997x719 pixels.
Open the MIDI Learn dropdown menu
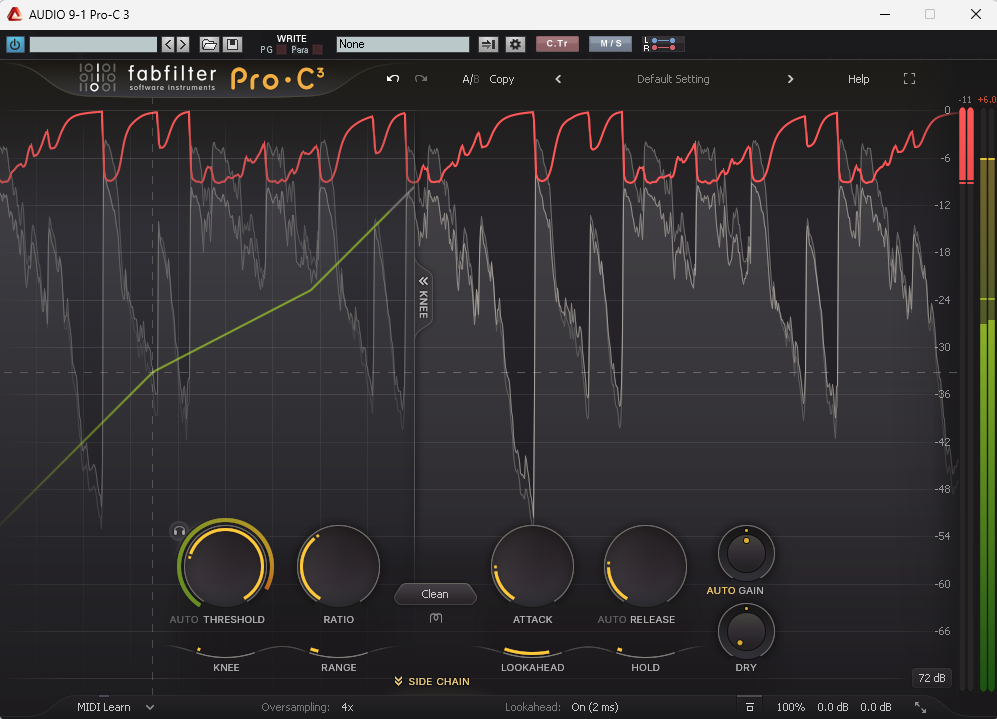point(115,707)
